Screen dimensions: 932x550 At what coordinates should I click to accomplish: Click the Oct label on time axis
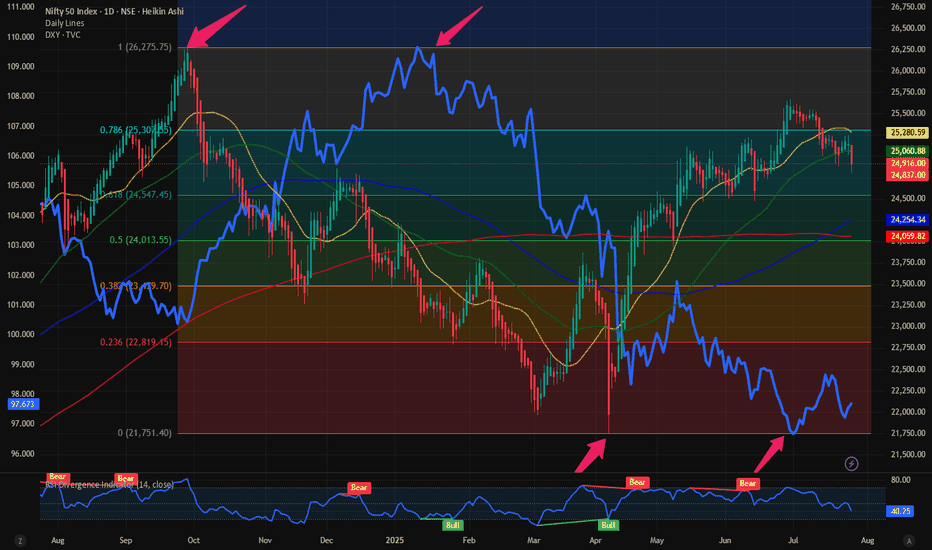[194, 540]
